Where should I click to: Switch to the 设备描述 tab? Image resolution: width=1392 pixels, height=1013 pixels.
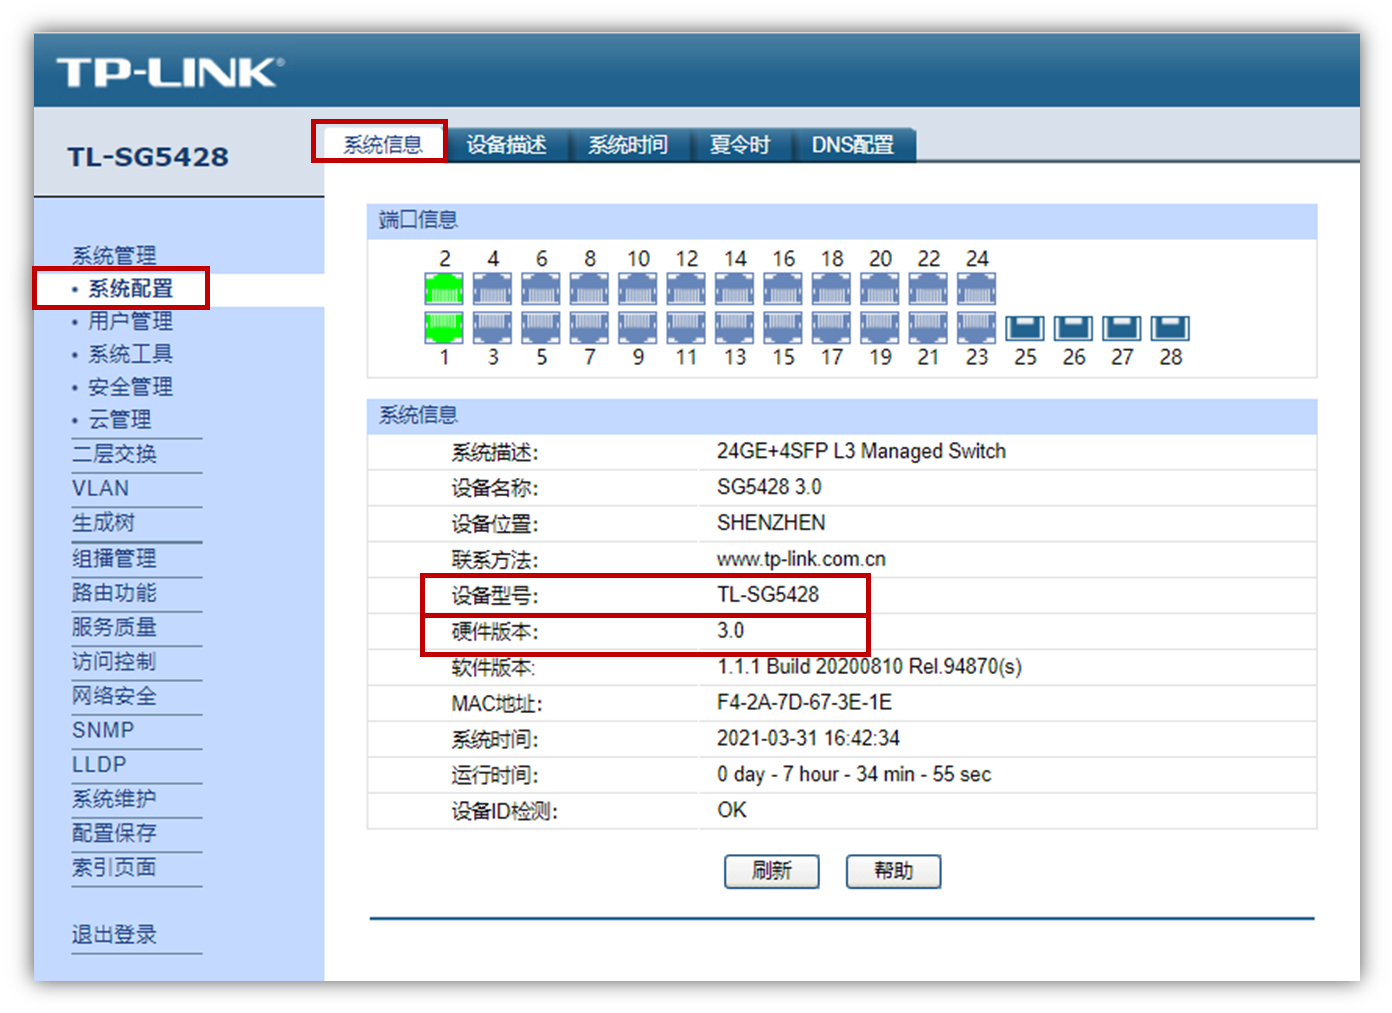coord(506,144)
